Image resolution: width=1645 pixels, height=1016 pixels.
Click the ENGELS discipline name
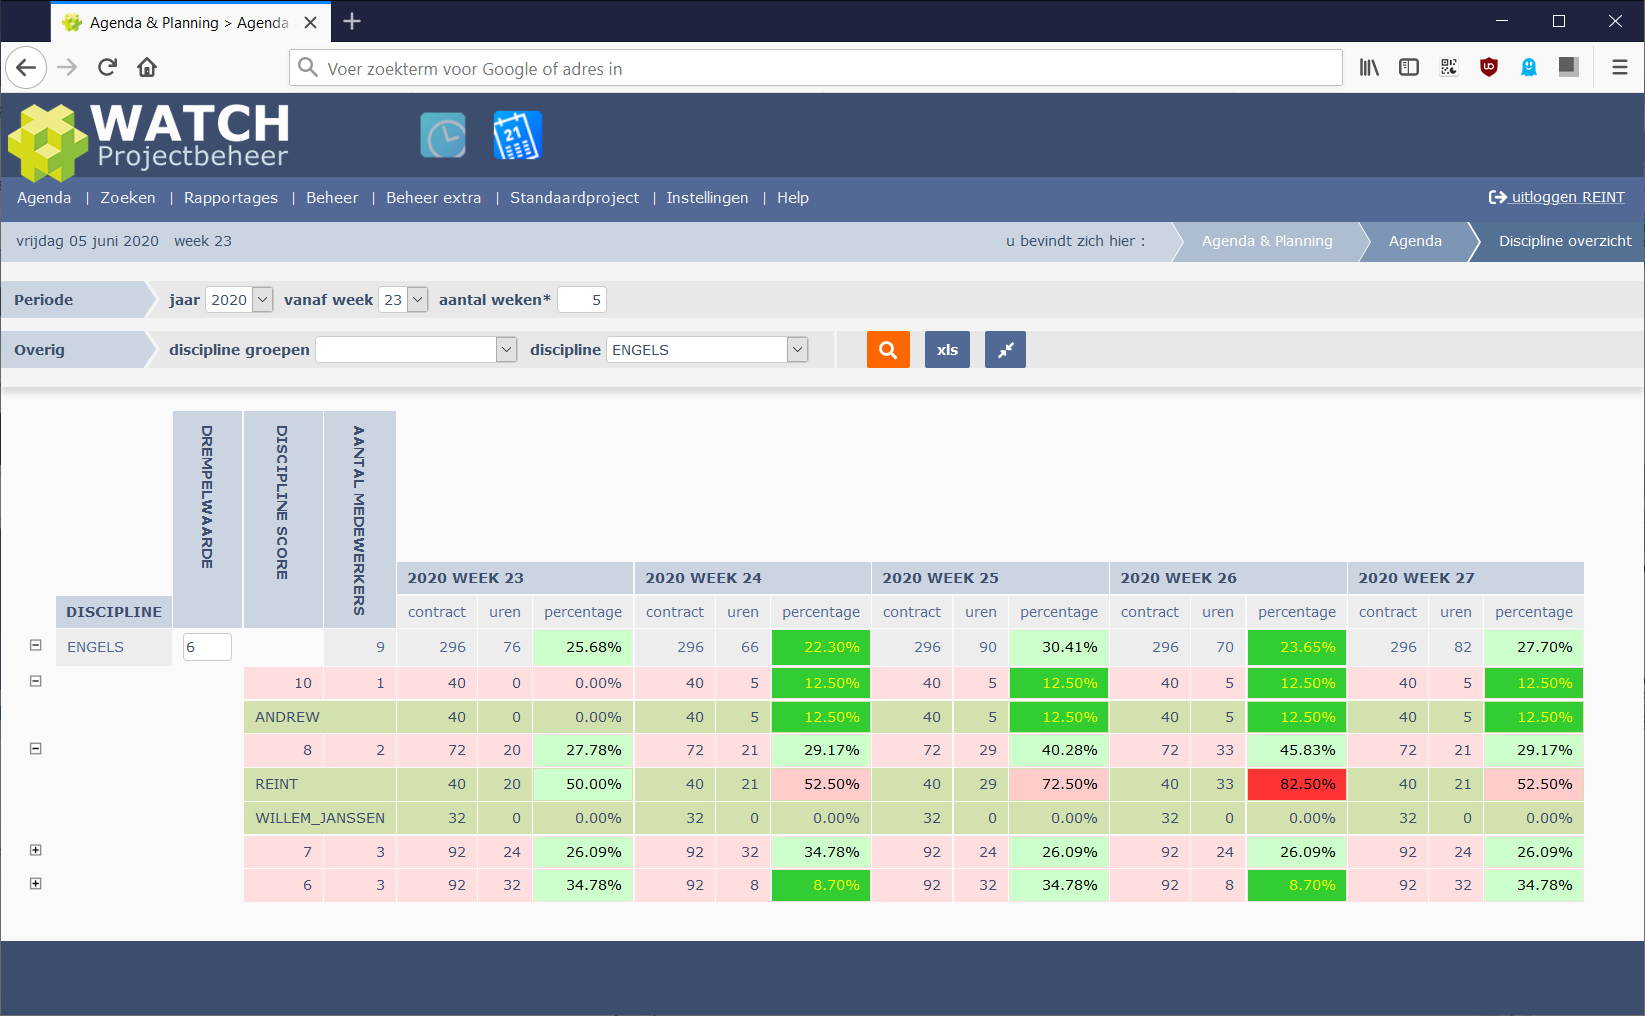point(96,647)
